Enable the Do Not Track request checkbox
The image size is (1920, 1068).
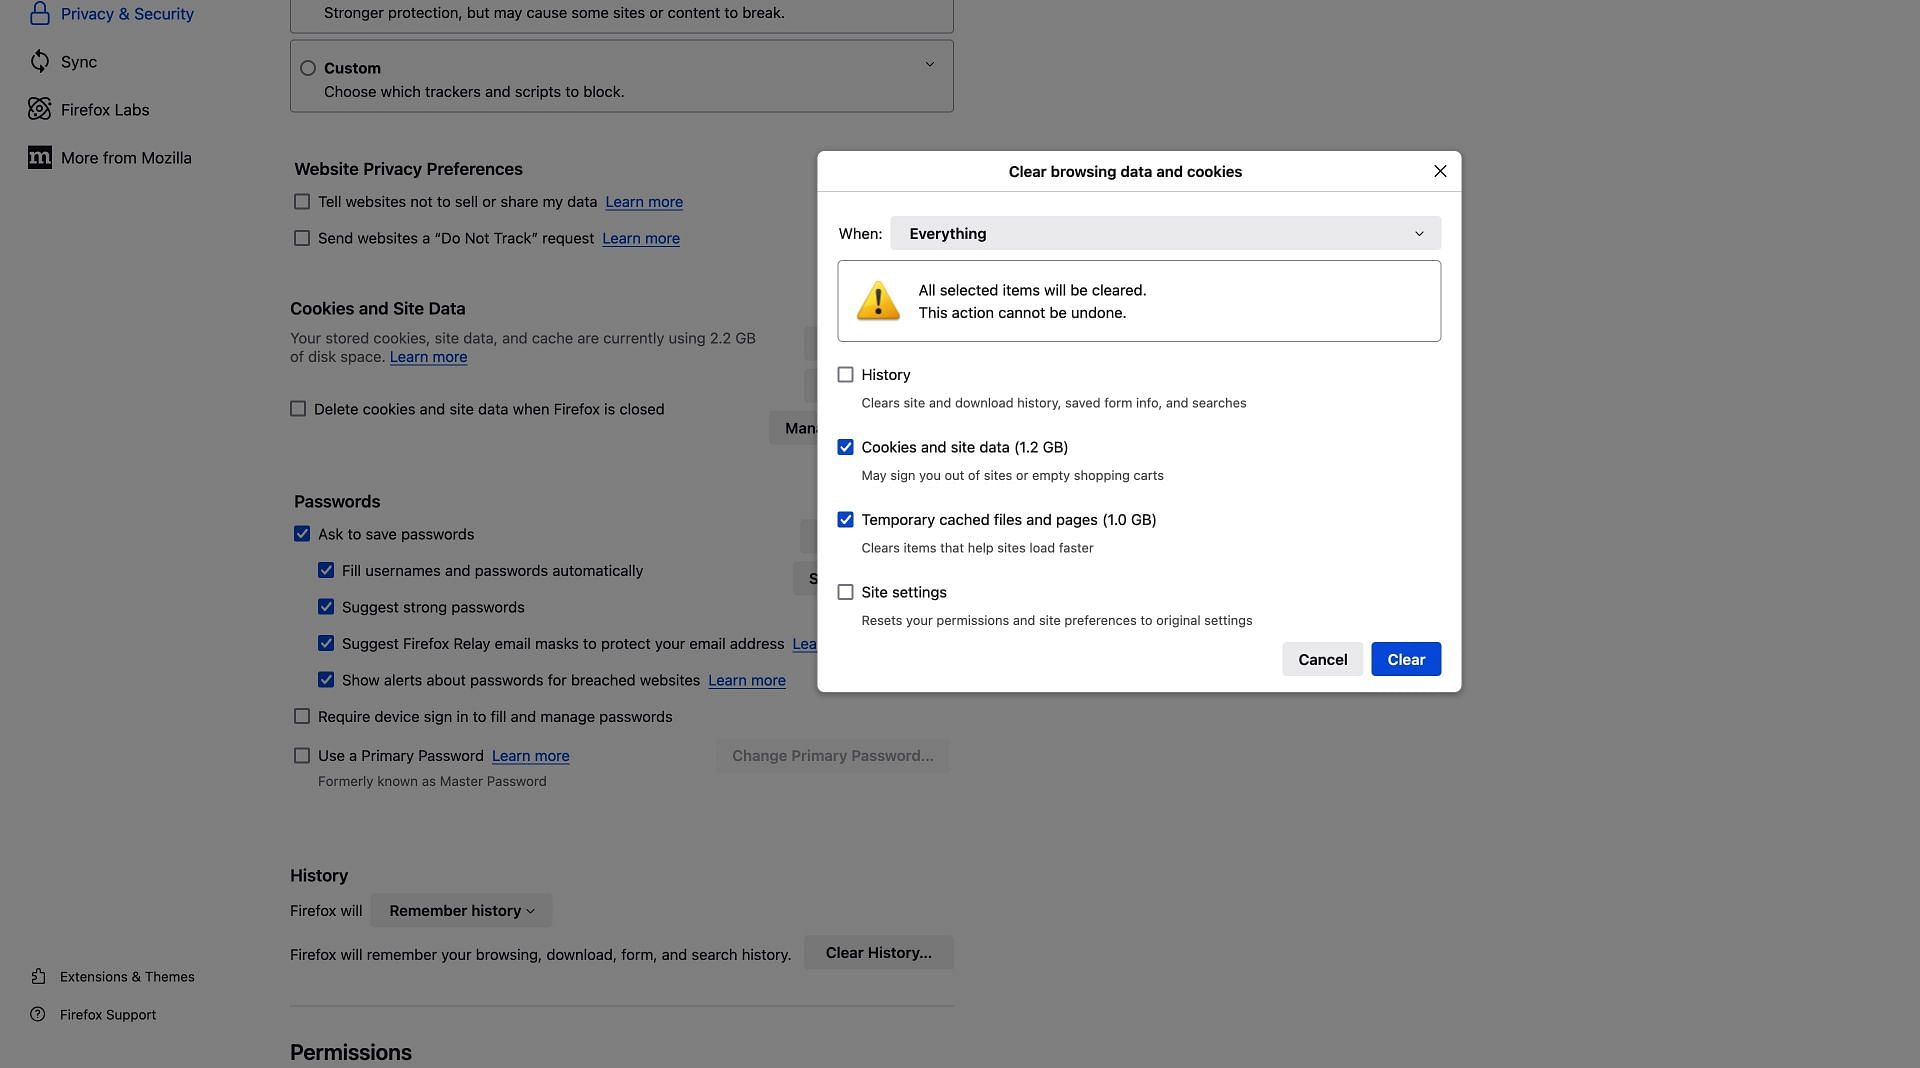[x=302, y=238]
